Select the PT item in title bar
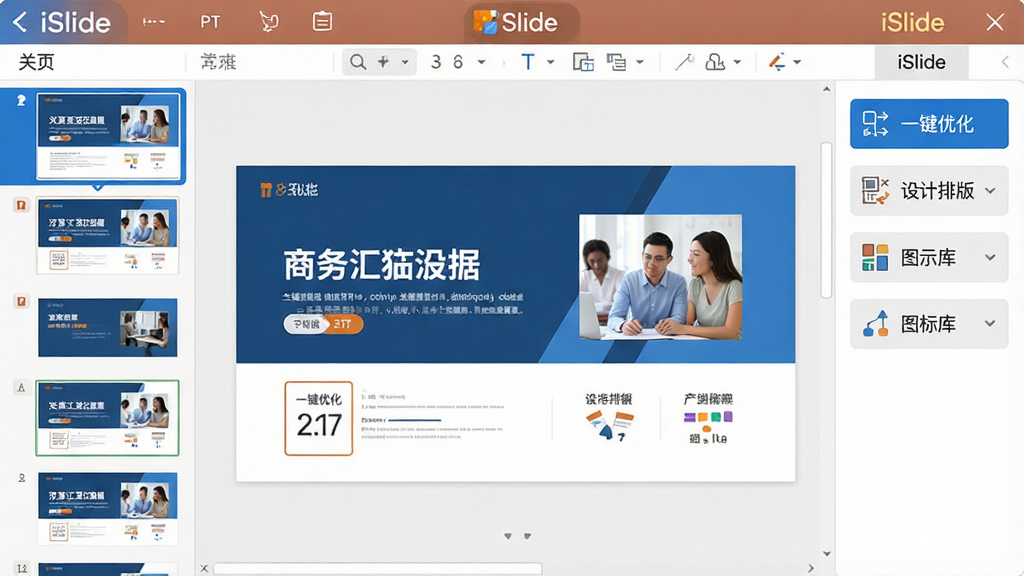 pos(210,22)
